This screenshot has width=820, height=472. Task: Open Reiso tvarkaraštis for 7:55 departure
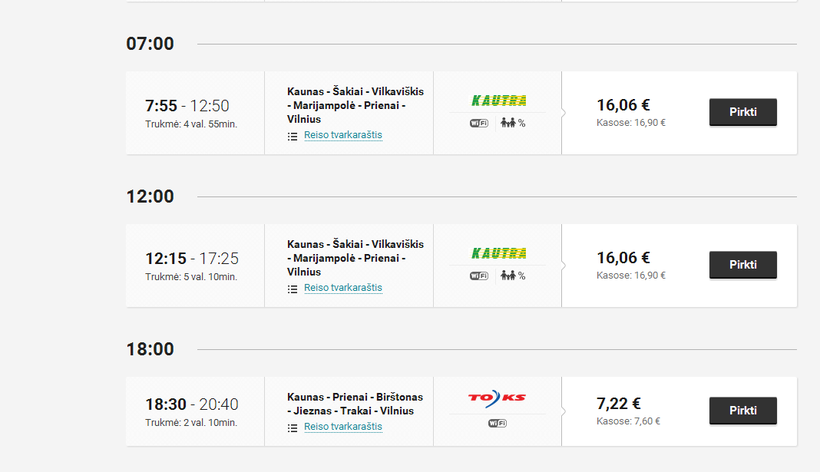(343, 135)
